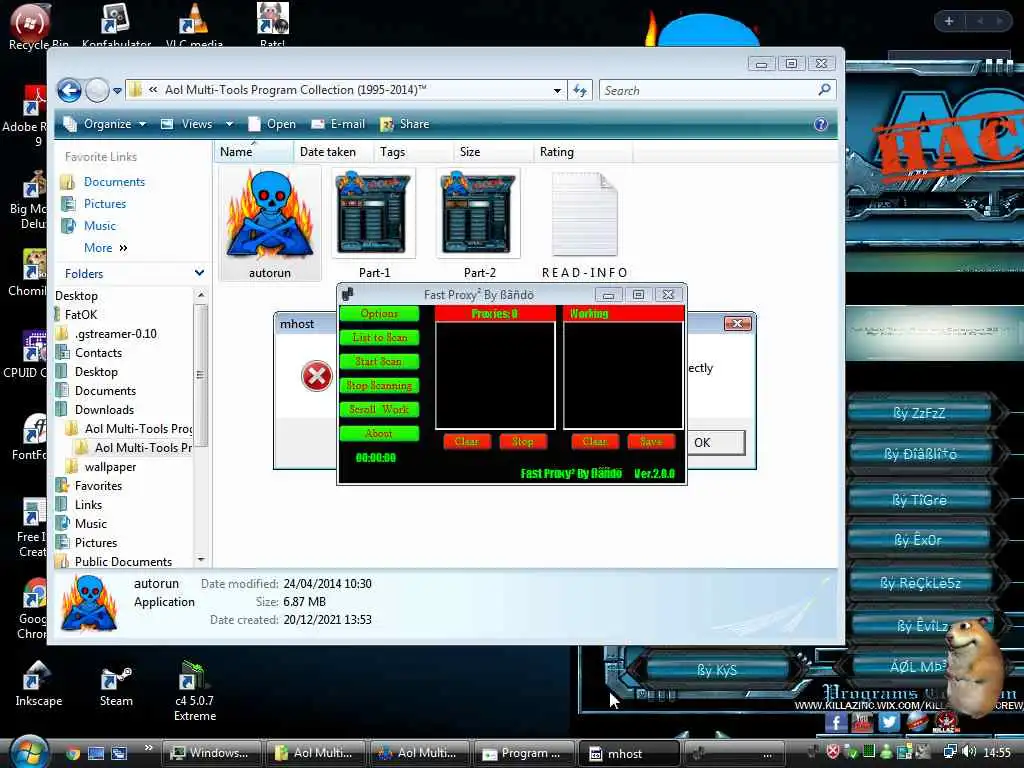Open Pictures under Favorite Links
The width and height of the screenshot is (1024, 768).
point(104,204)
